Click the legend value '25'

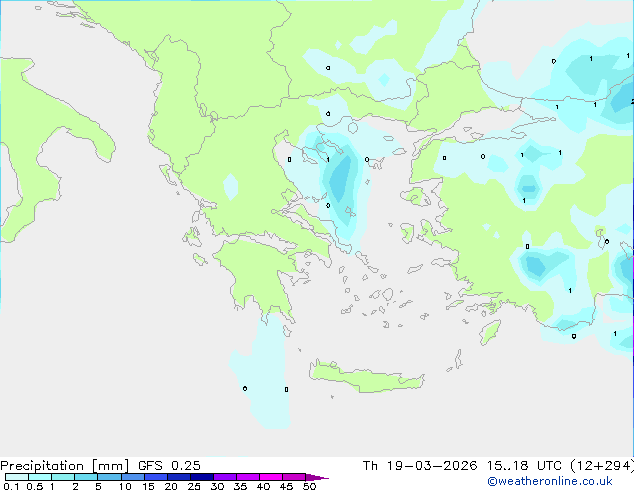tap(194, 486)
